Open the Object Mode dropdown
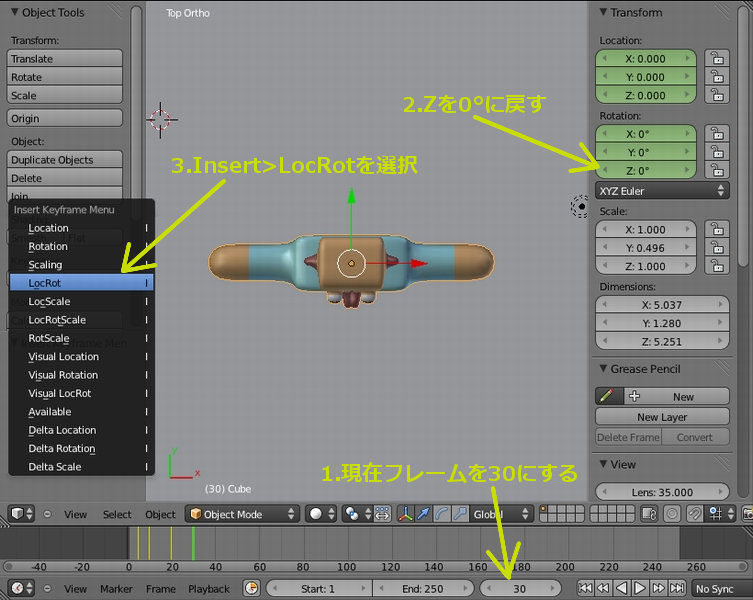753x600 pixels. pos(243,514)
